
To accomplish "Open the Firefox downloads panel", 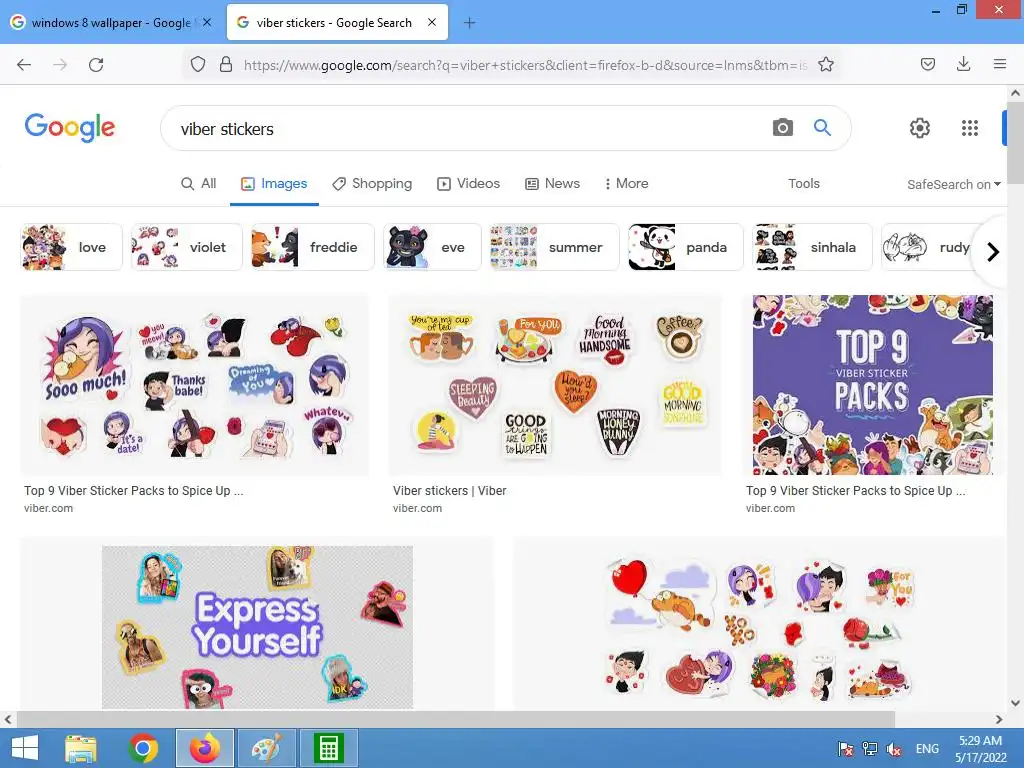I will click(963, 64).
